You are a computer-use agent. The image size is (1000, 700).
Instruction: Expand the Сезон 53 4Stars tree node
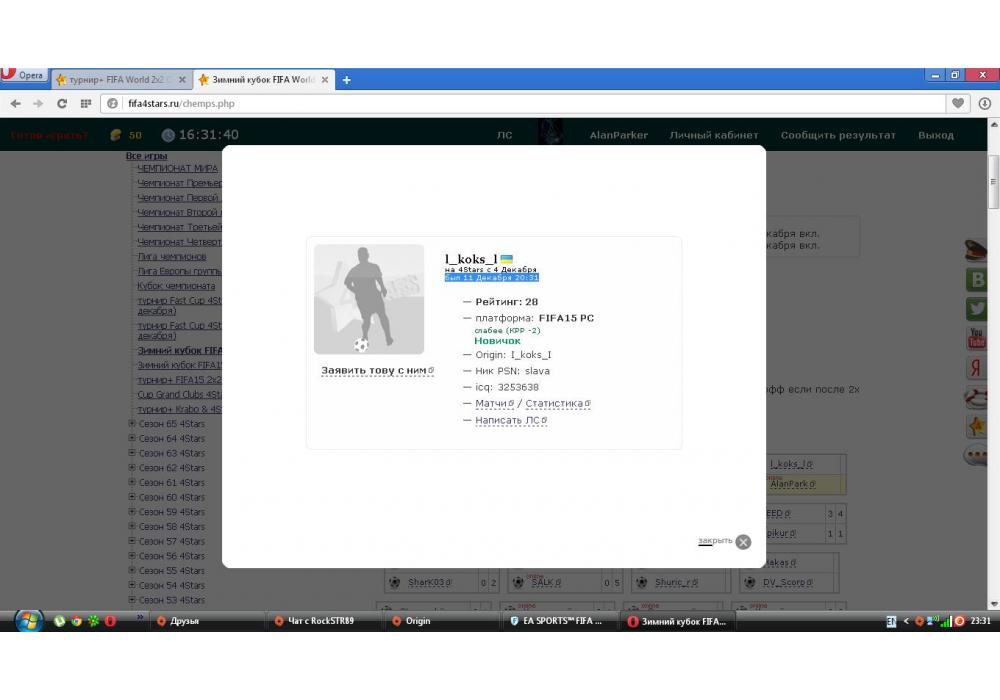tap(132, 600)
